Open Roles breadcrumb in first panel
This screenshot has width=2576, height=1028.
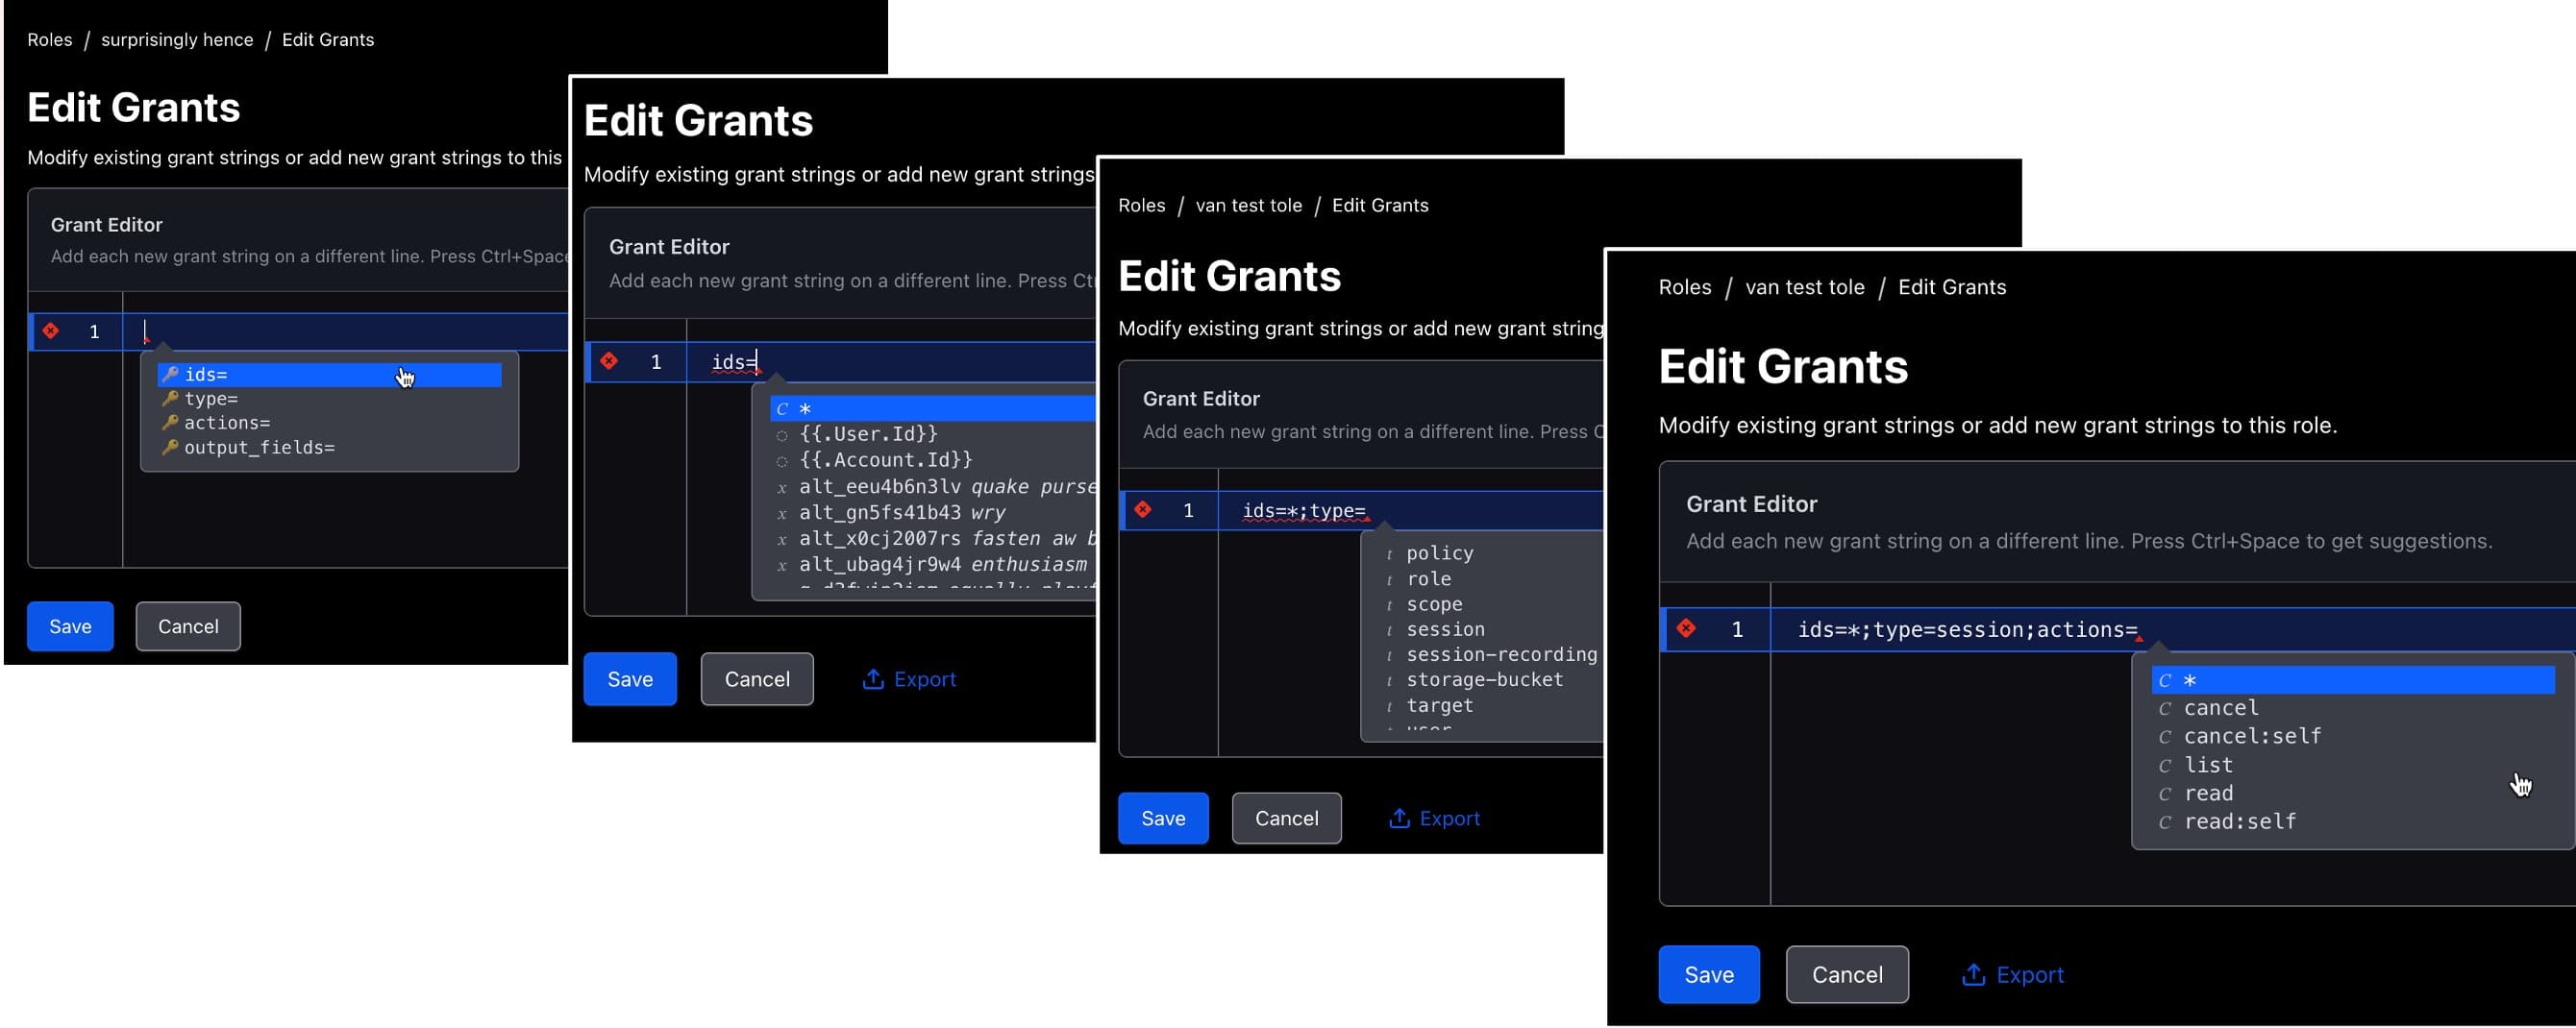pos(50,40)
